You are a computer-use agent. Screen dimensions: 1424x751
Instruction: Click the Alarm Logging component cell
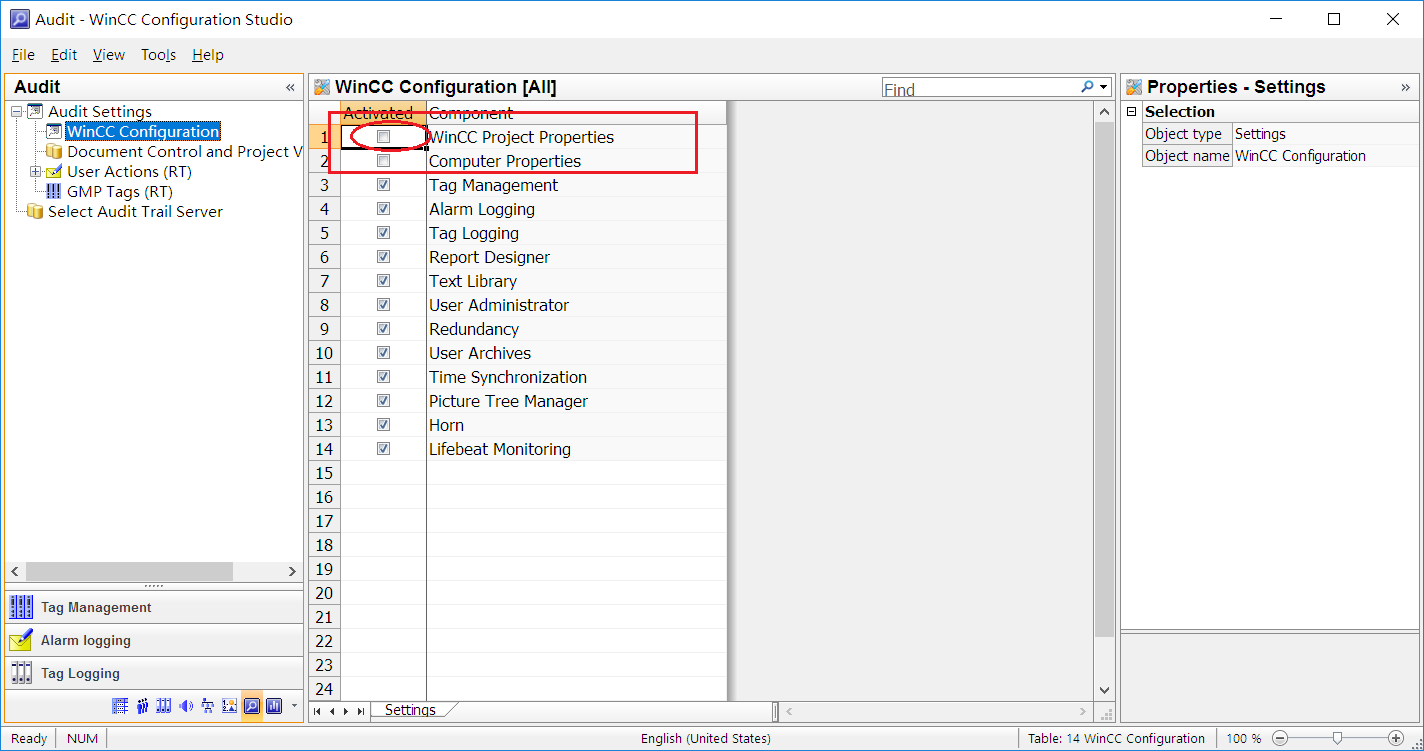(576, 209)
